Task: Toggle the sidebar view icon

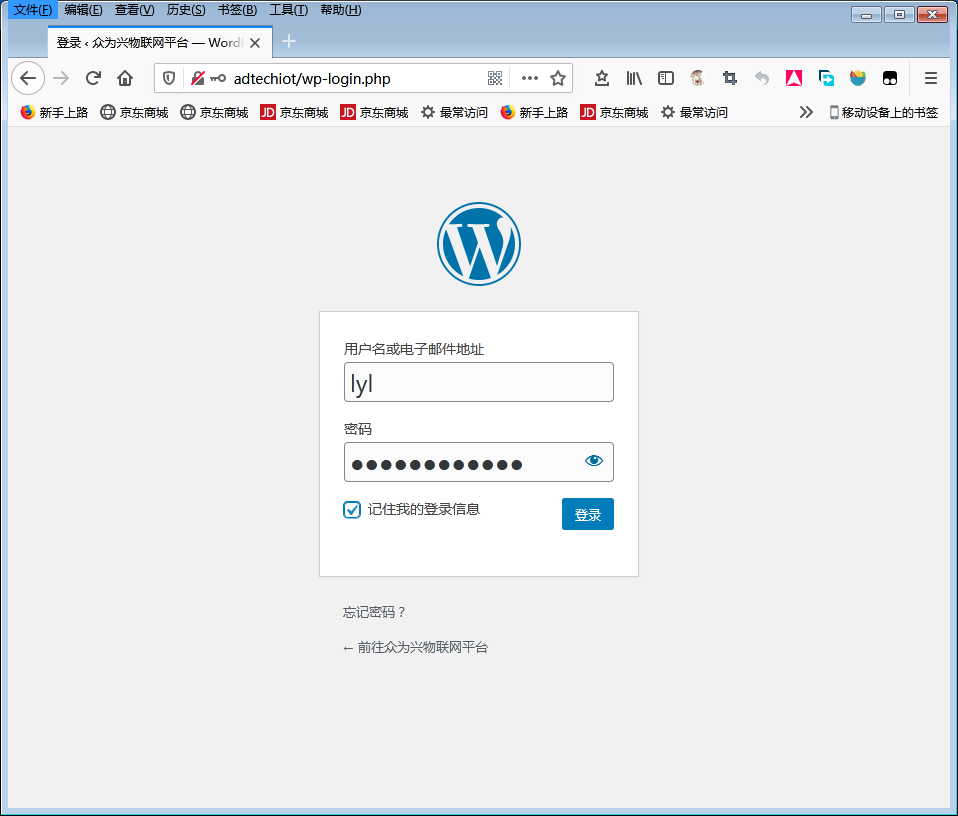Action: coord(665,78)
